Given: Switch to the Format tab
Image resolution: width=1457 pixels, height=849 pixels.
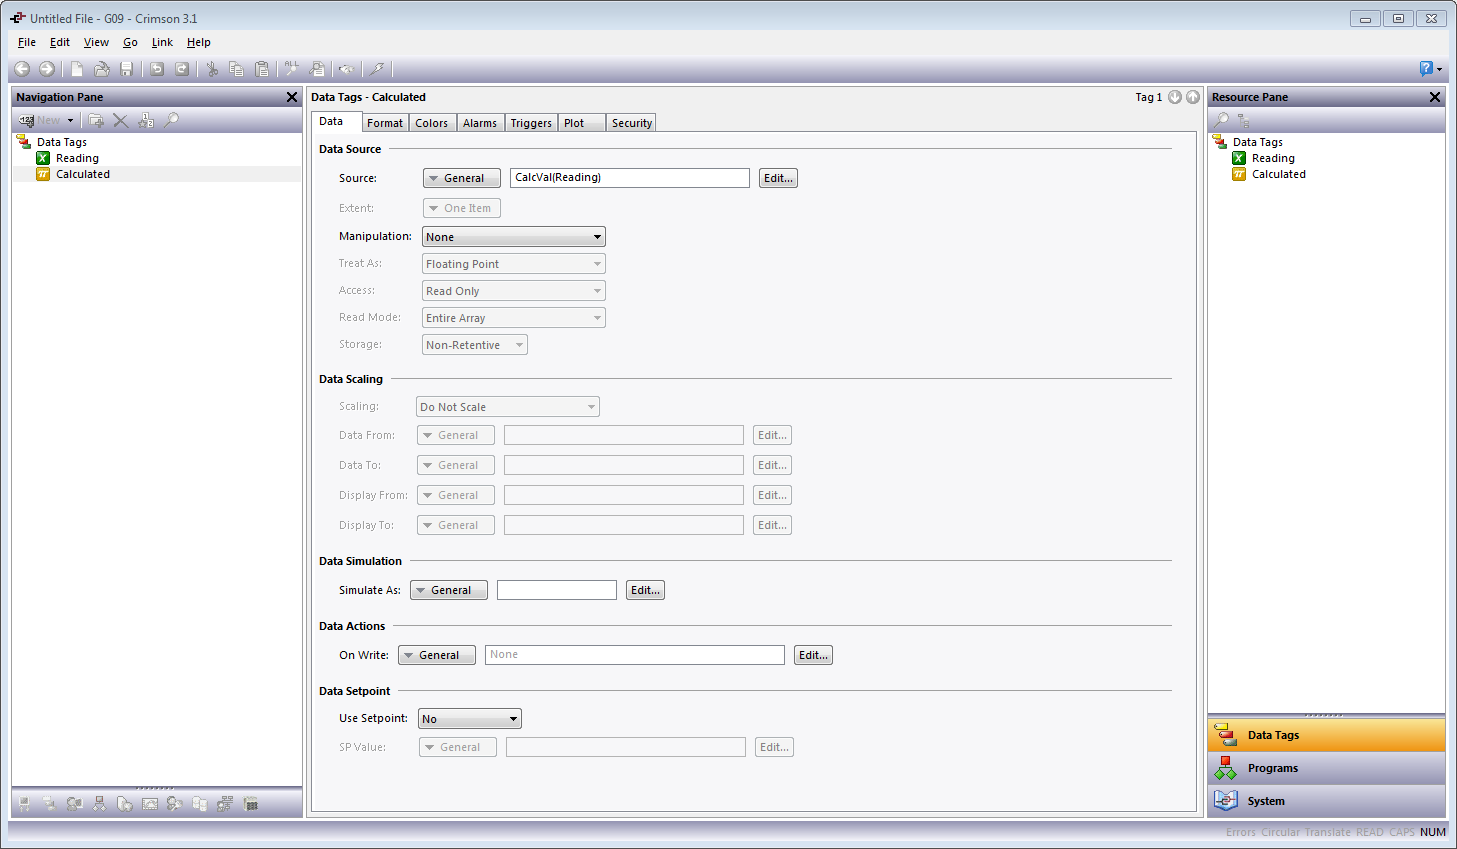Looking at the screenshot, I should click(x=385, y=123).
